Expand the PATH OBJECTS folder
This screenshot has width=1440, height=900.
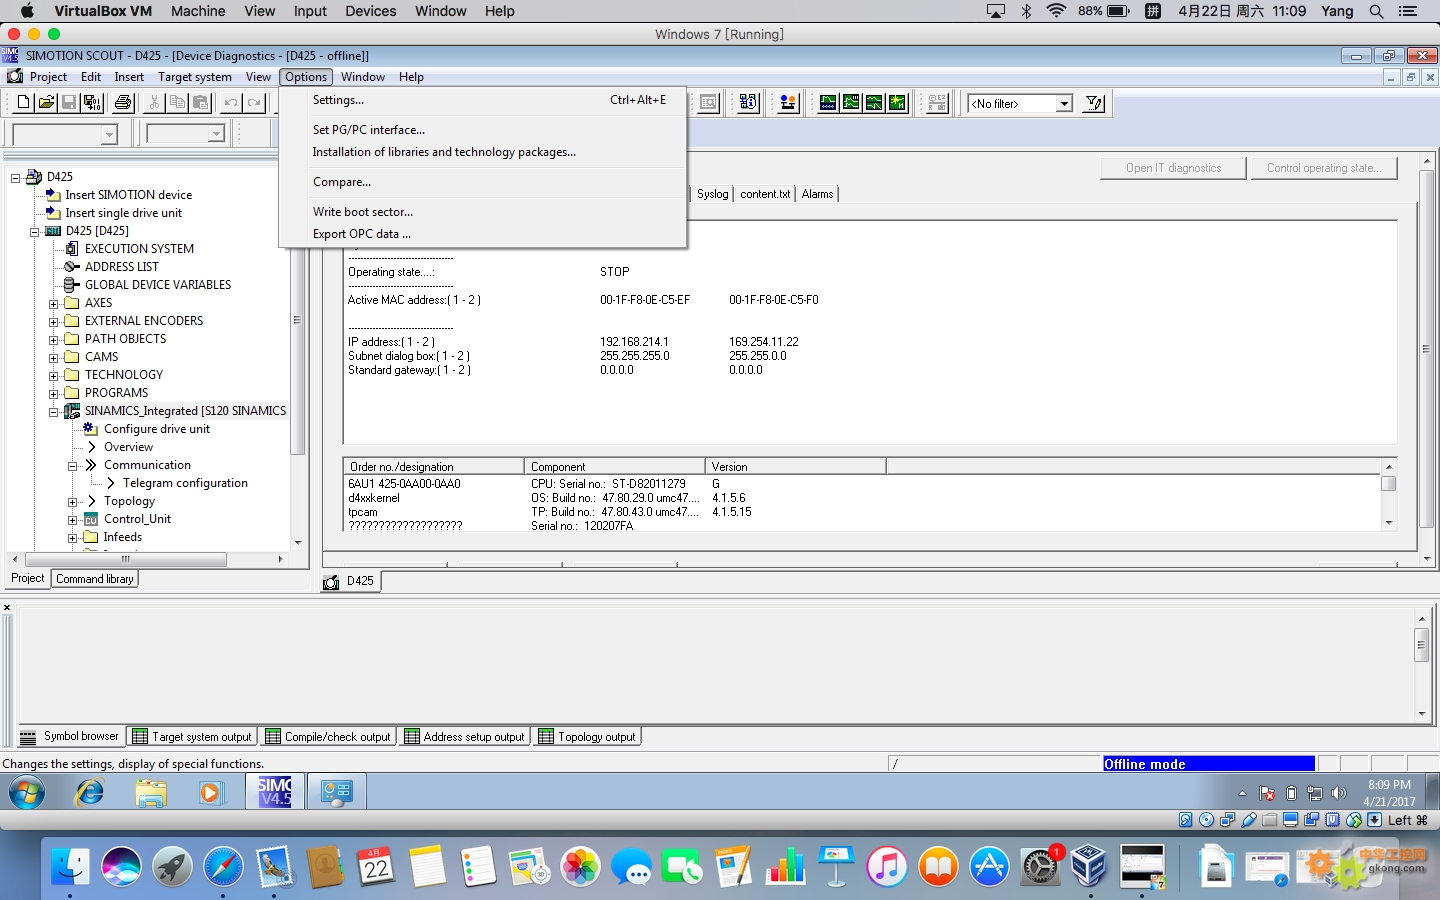(54, 339)
